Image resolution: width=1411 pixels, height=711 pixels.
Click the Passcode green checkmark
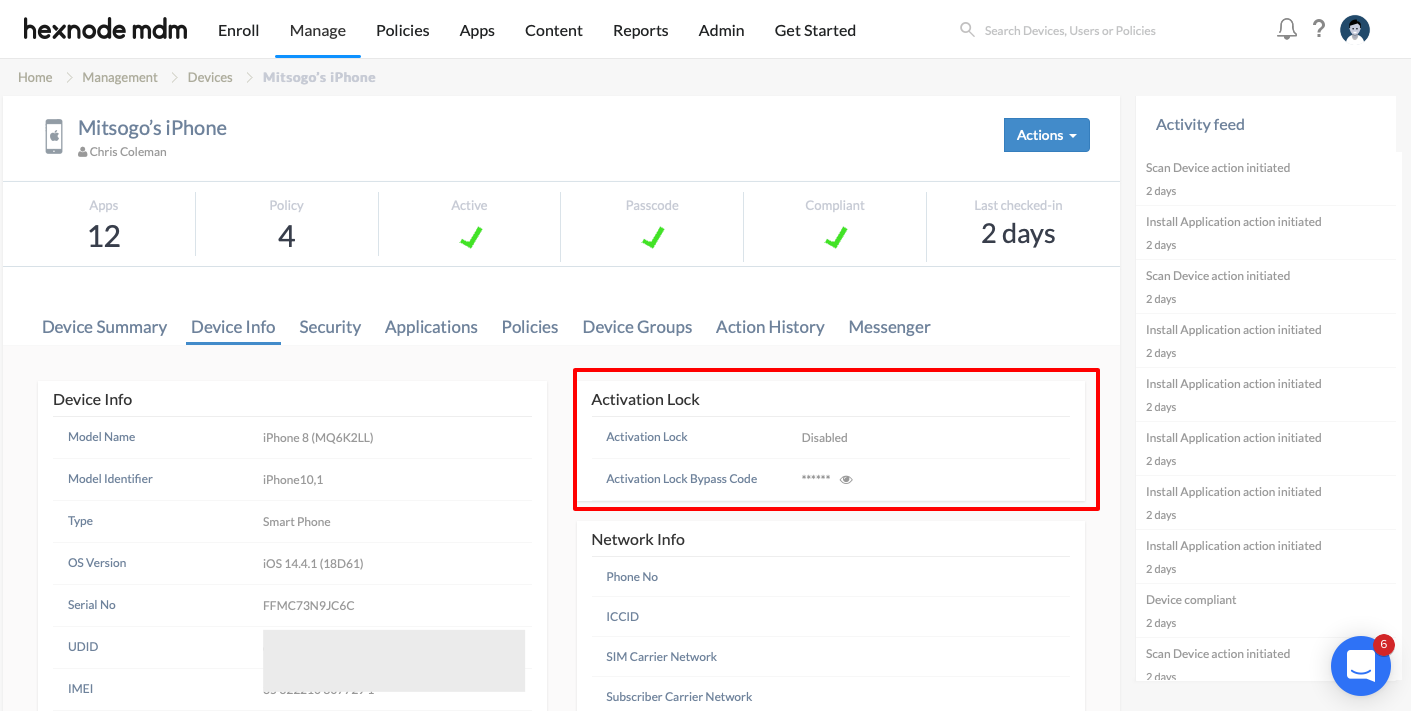point(652,237)
